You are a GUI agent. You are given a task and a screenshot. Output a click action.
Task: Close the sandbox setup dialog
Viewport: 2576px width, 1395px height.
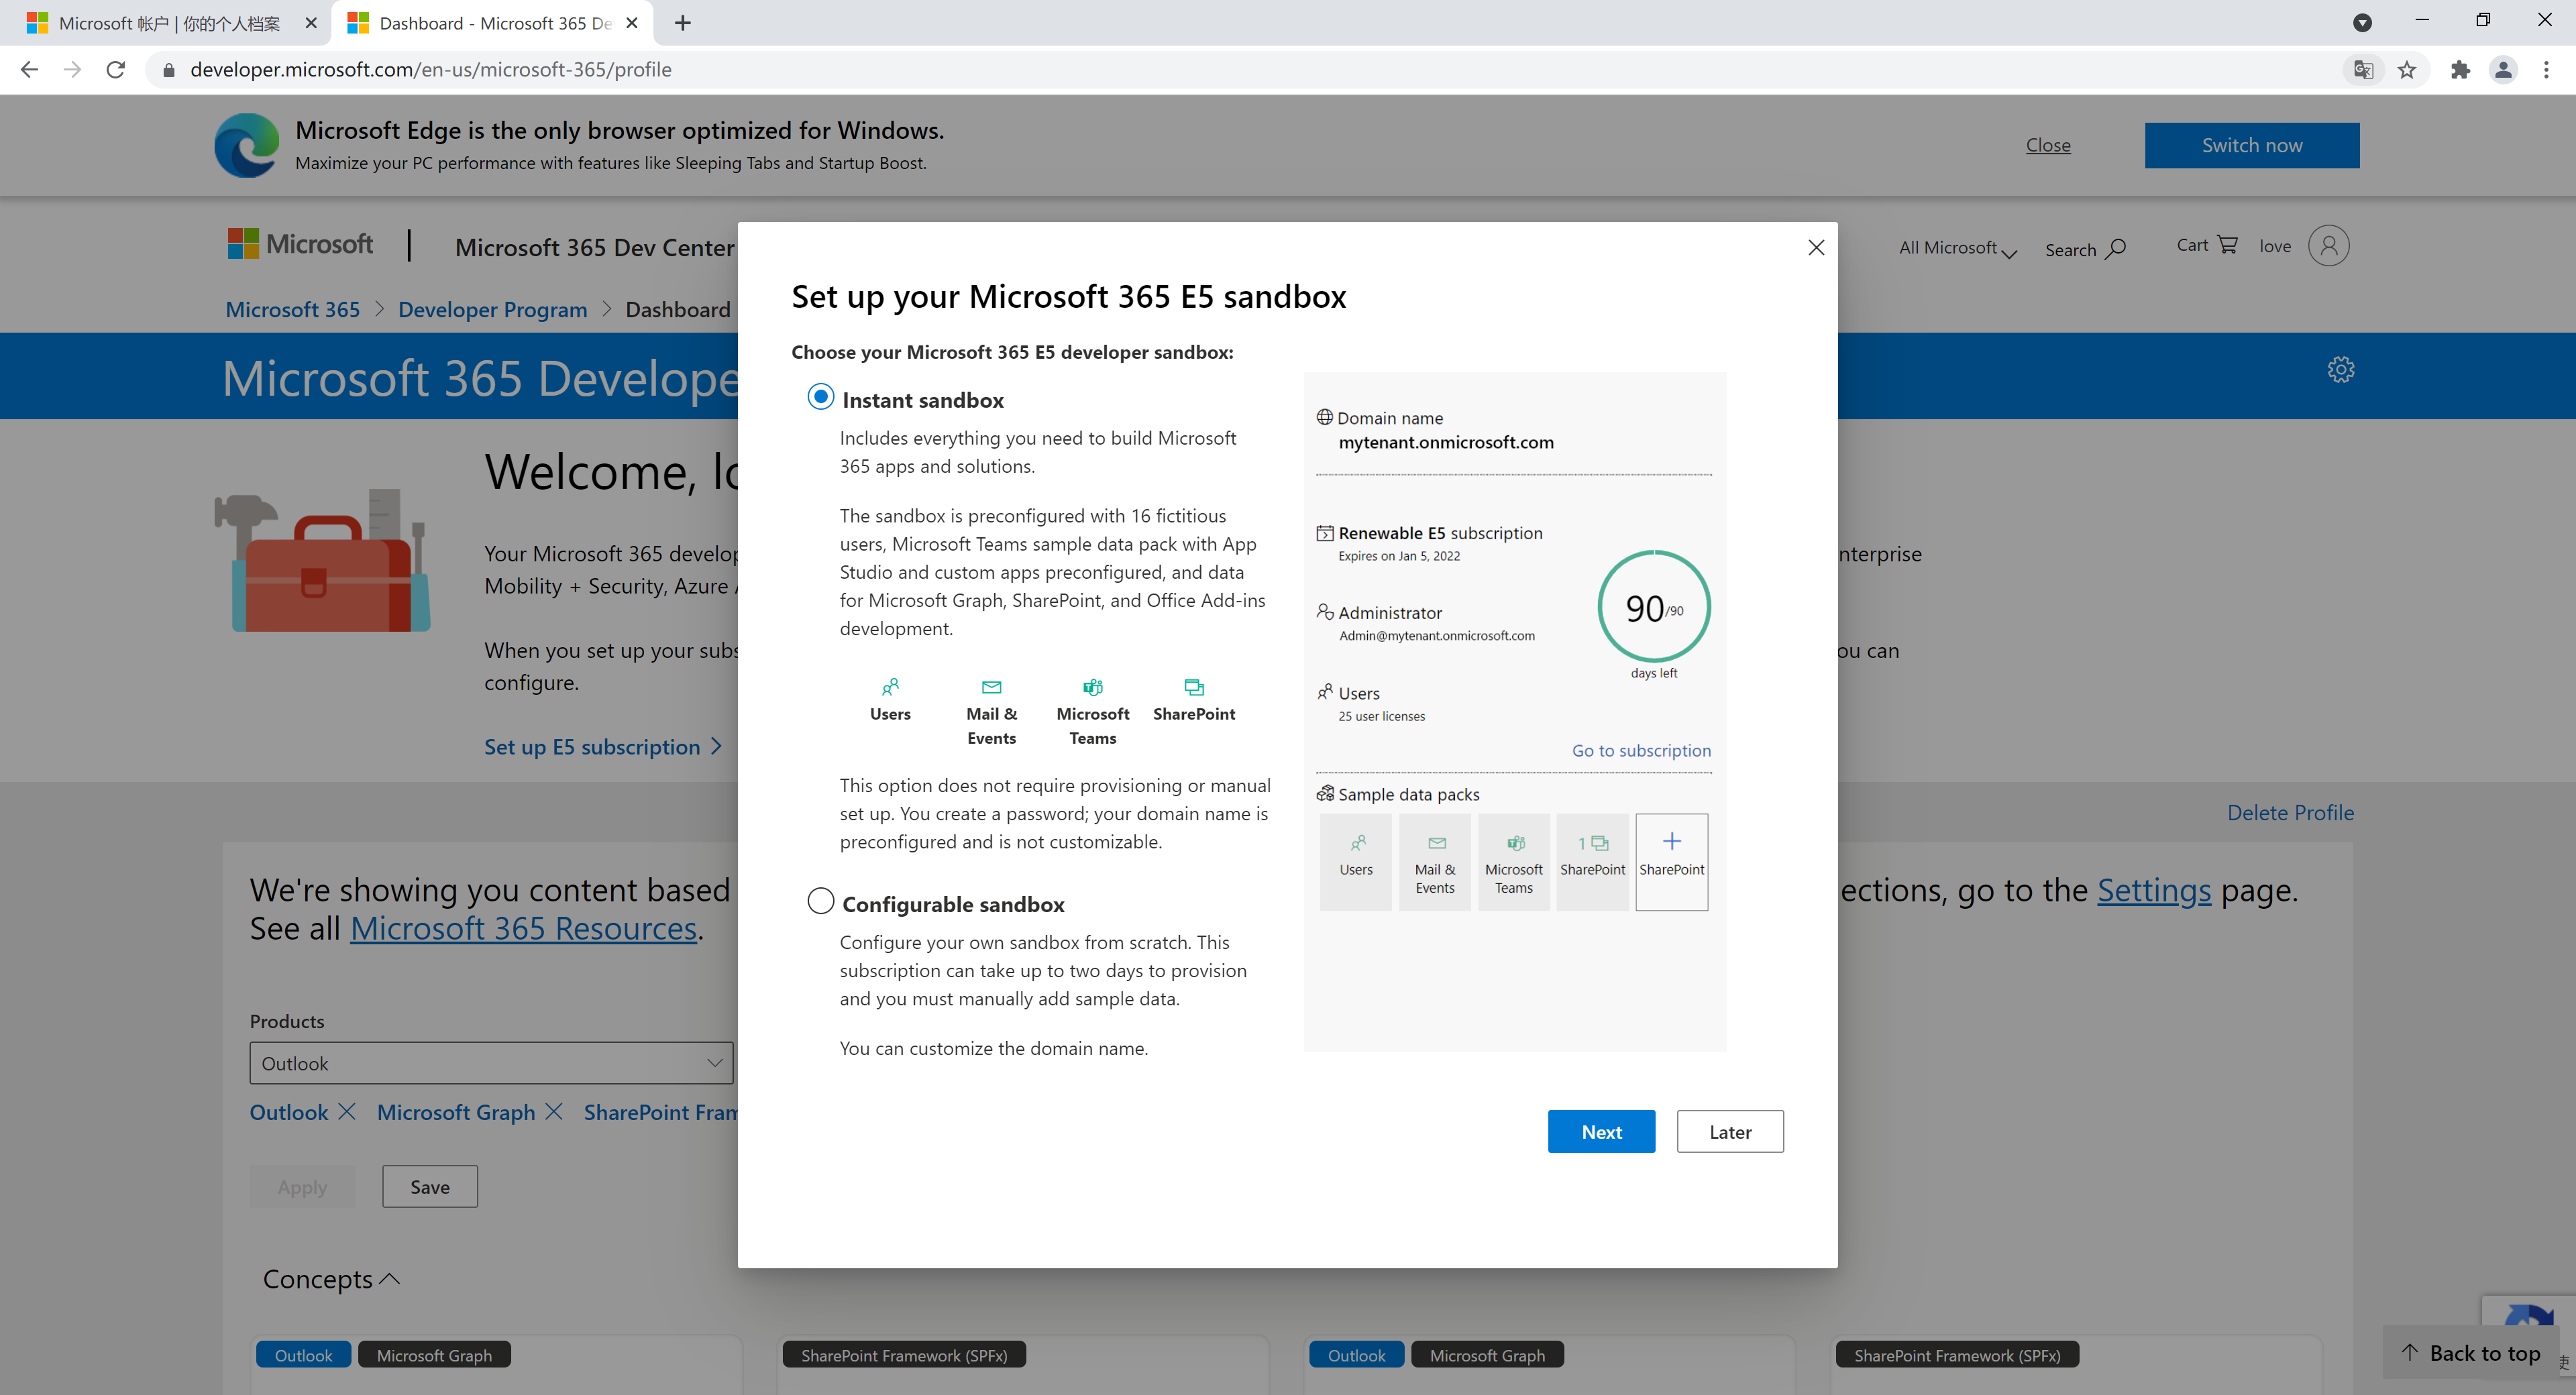pos(1816,247)
